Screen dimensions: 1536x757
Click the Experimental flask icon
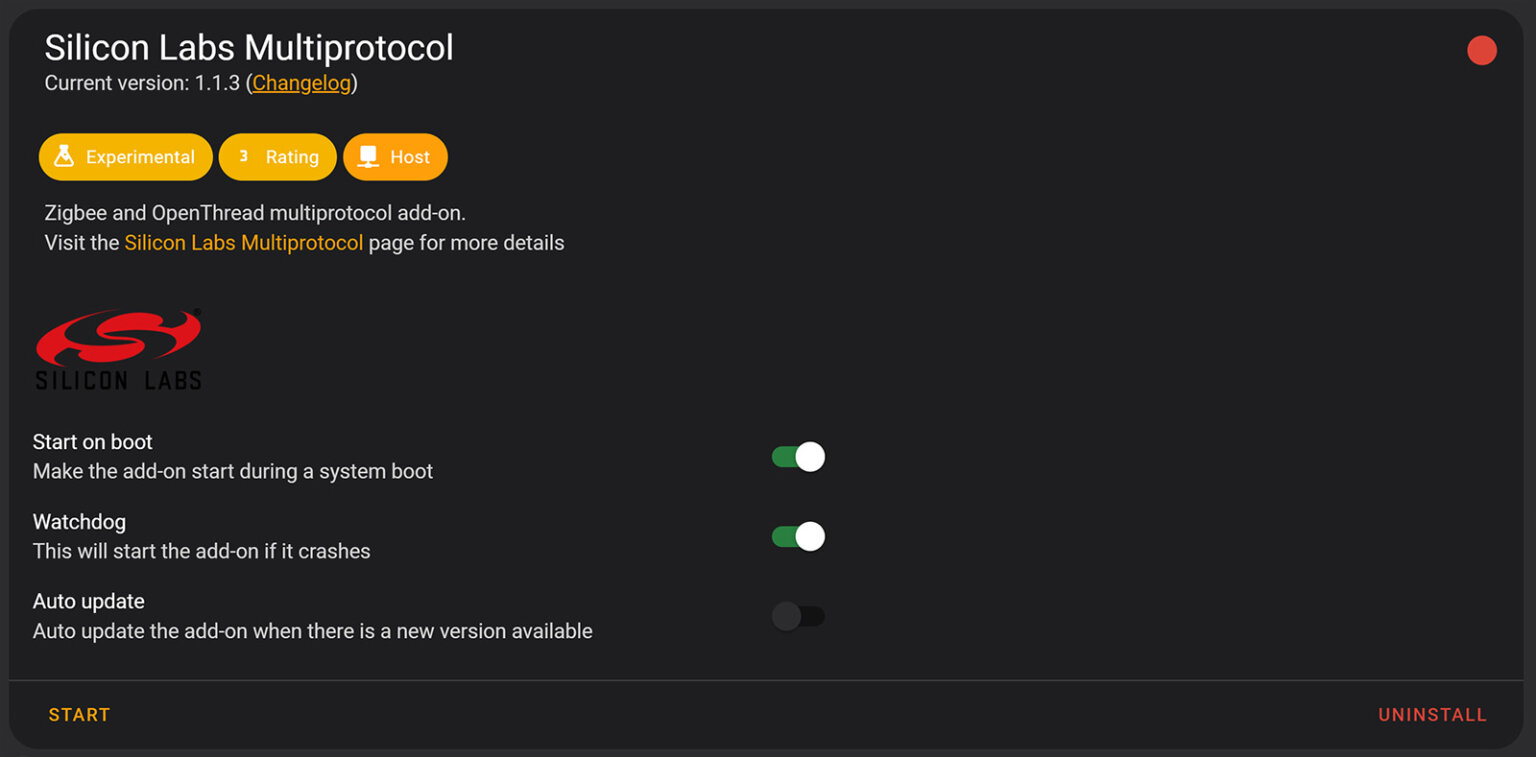pos(64,156)
